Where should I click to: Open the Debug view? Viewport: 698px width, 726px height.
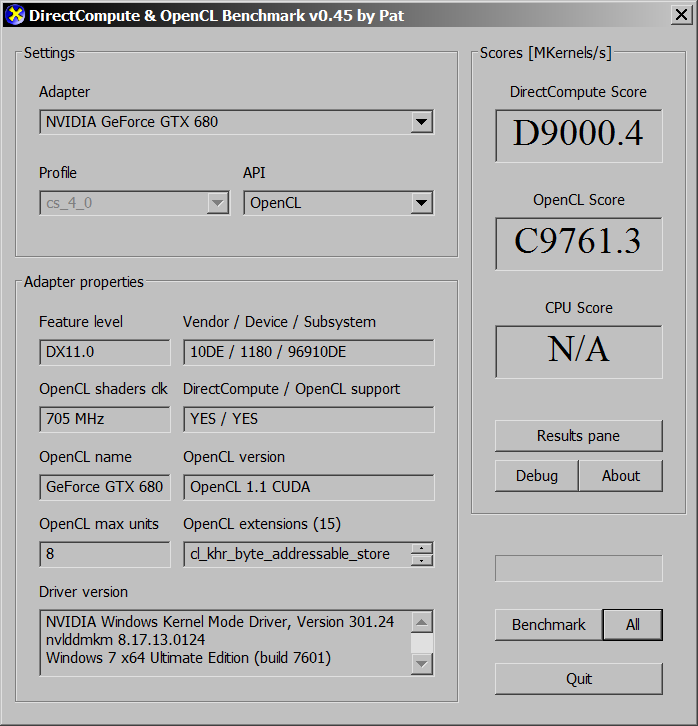point(536,476)
